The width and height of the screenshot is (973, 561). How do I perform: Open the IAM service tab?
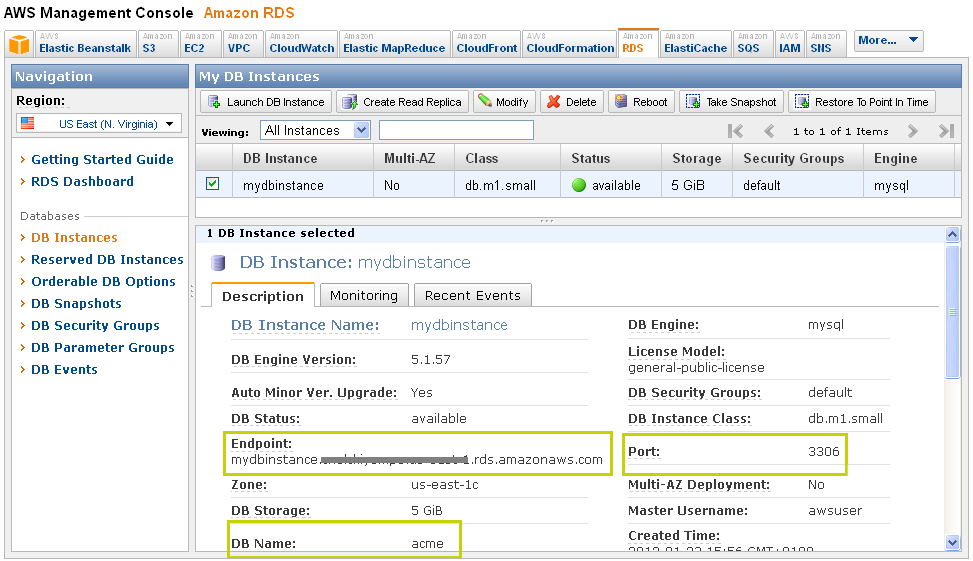tap(789, 43)
